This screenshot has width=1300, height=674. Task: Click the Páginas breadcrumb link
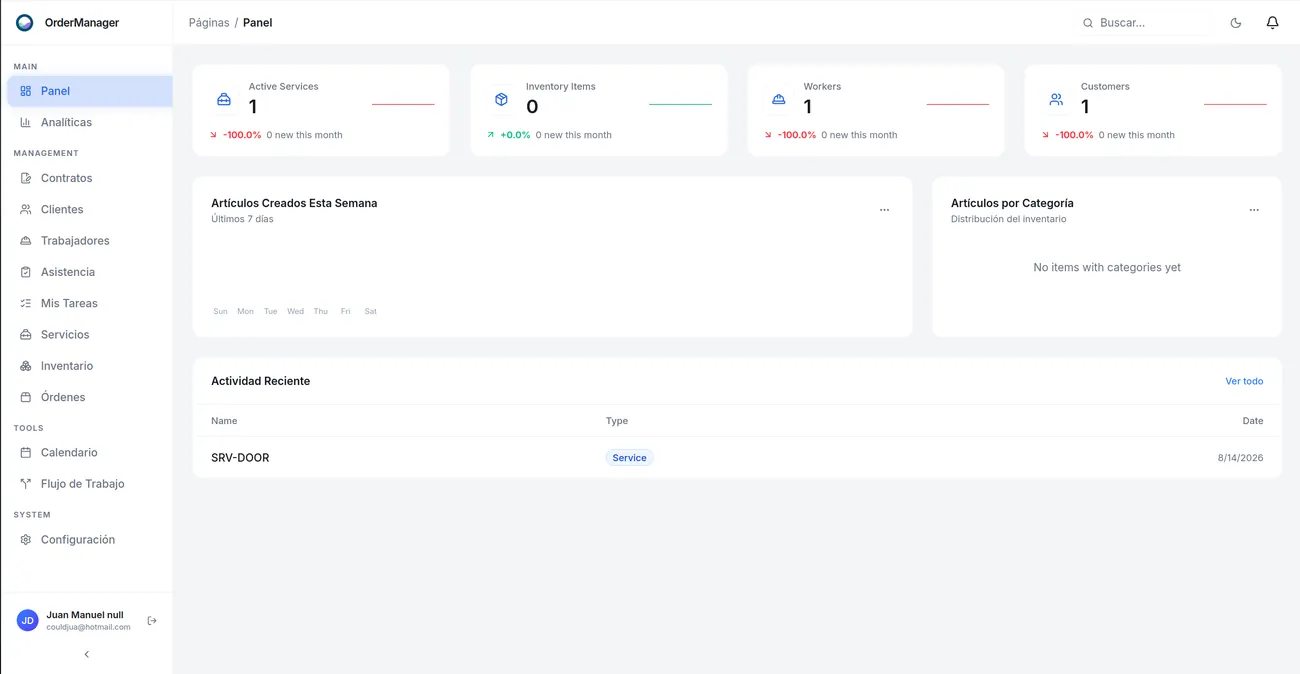209,23
